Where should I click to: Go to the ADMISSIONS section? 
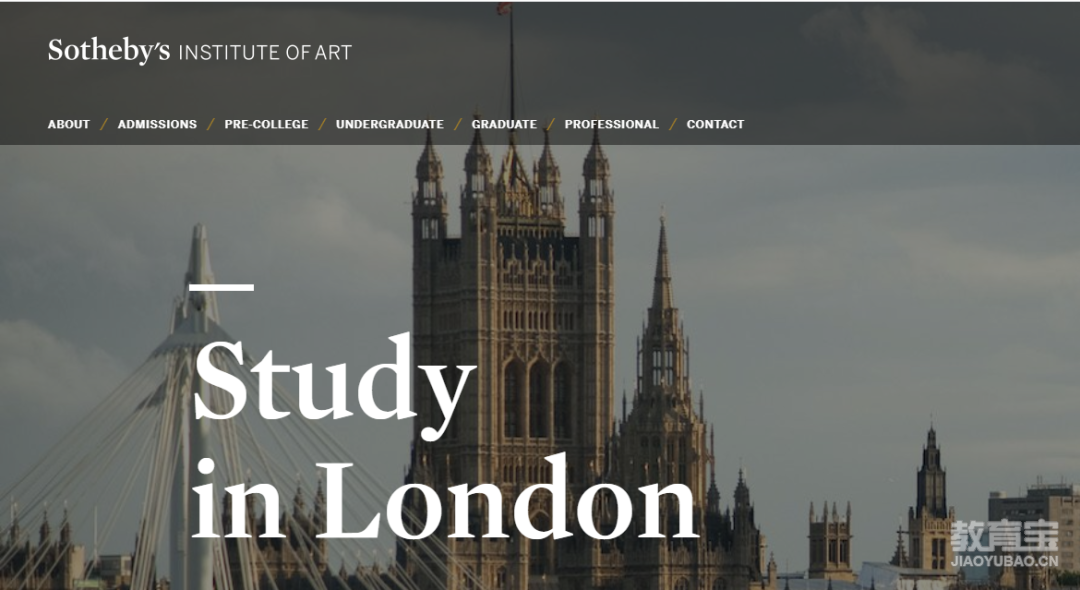(157, 125)
